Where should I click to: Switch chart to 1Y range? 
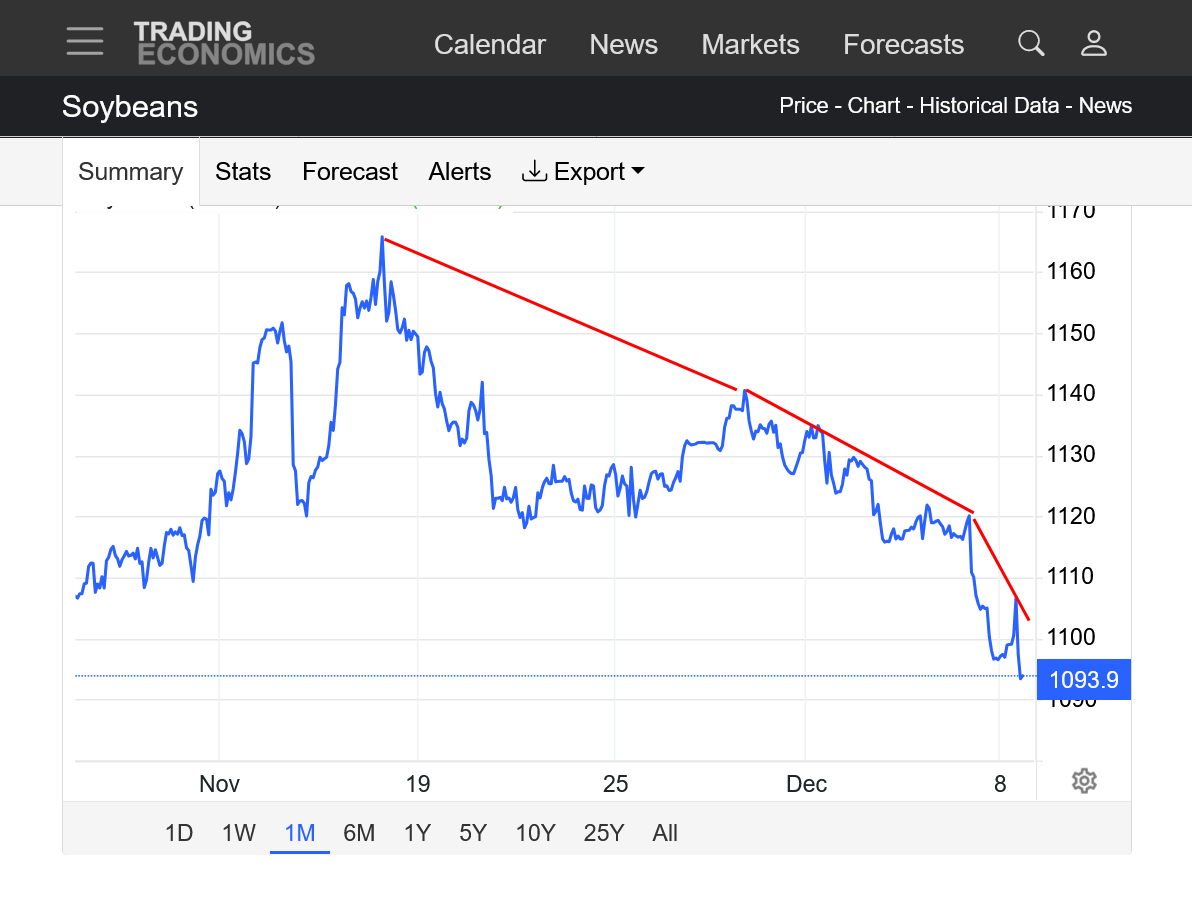(418, 833)
